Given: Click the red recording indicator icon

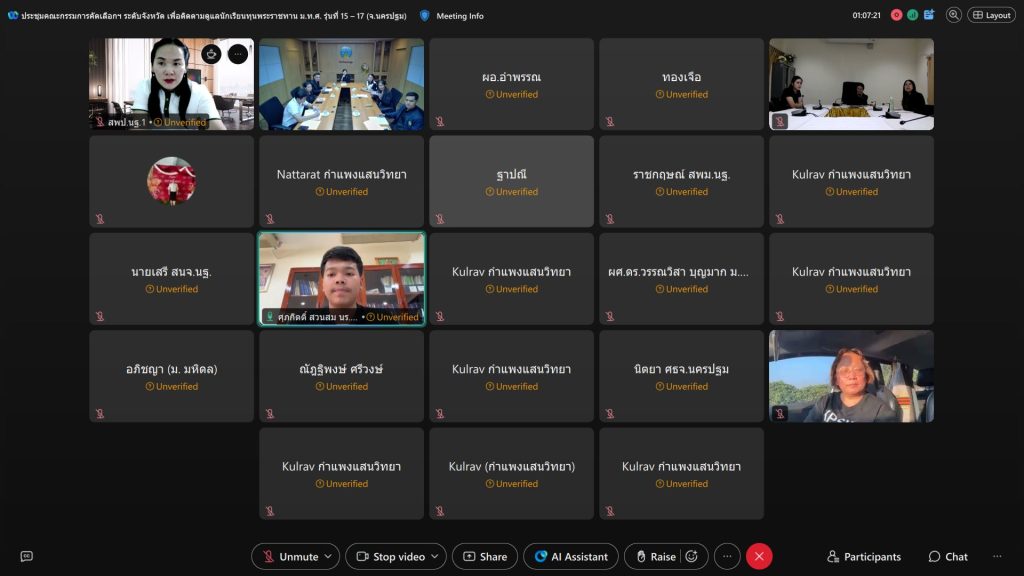Looking at the screenshot, I should (x=896, y=15).
